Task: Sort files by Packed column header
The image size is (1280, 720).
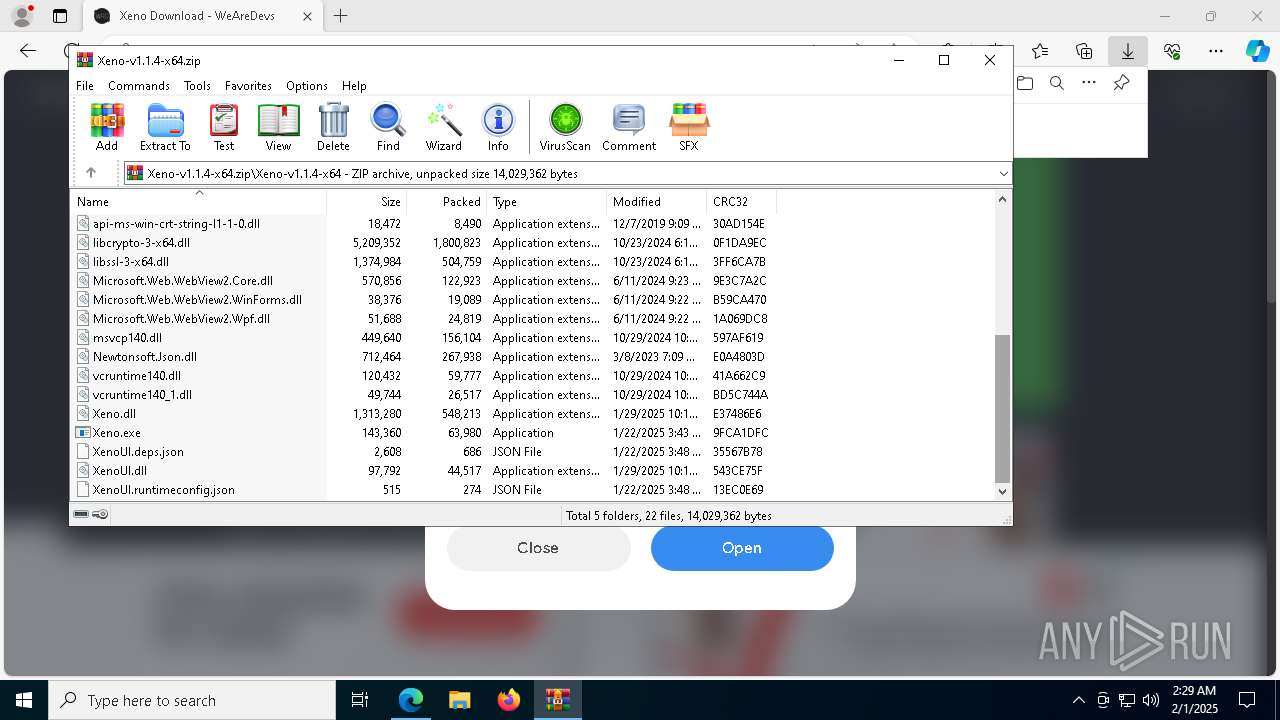Action: [x=446, y=201]
